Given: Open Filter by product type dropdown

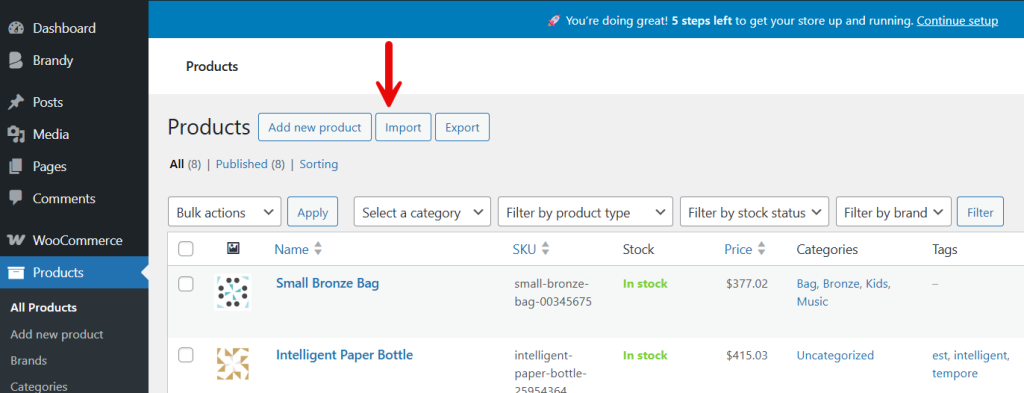Looking at the screenshot, I should 585,212.
